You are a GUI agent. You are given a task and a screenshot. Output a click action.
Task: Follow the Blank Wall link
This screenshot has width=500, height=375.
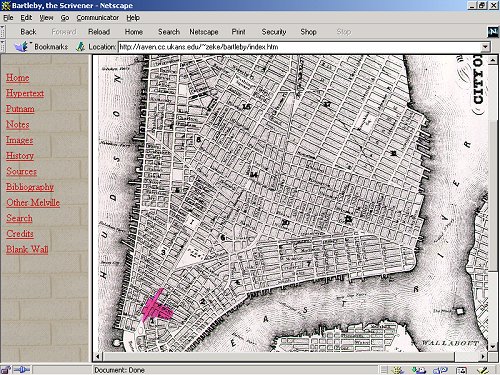27,249
